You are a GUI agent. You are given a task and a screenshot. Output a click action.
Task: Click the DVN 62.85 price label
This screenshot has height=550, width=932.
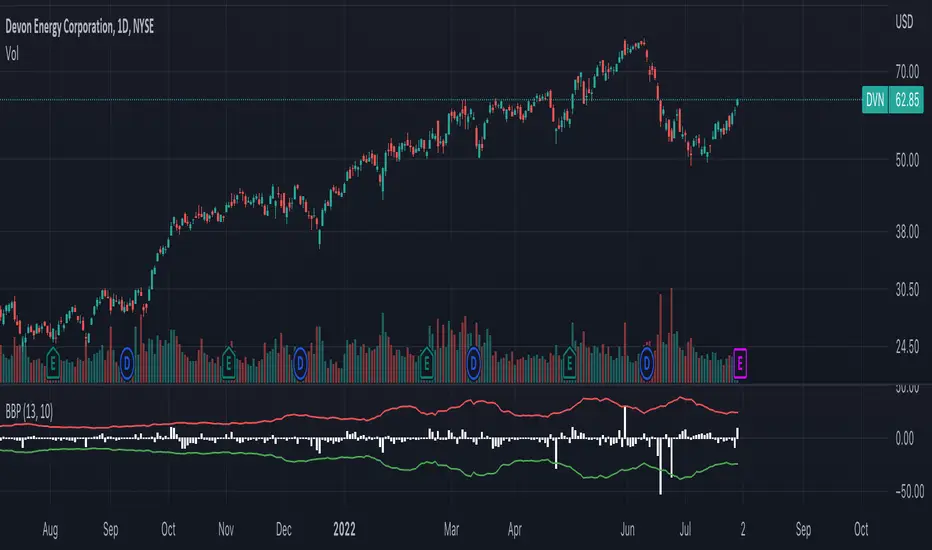[893, 100]
